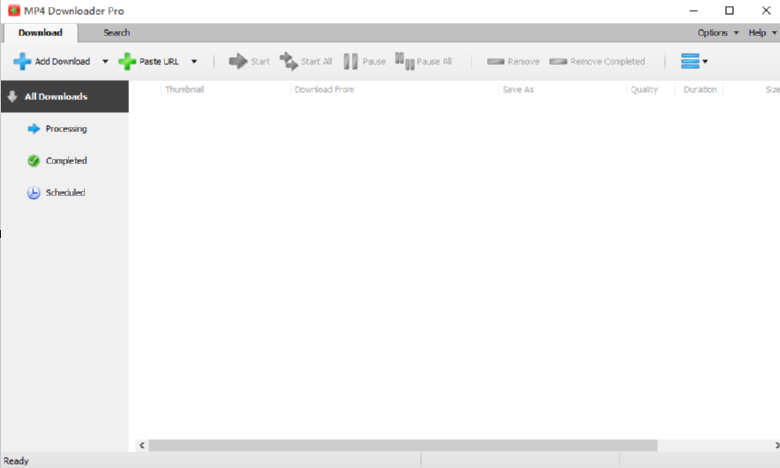Click the Scheduled clock icon
This screenshot has height=468, width=780.
coord(33,193)
